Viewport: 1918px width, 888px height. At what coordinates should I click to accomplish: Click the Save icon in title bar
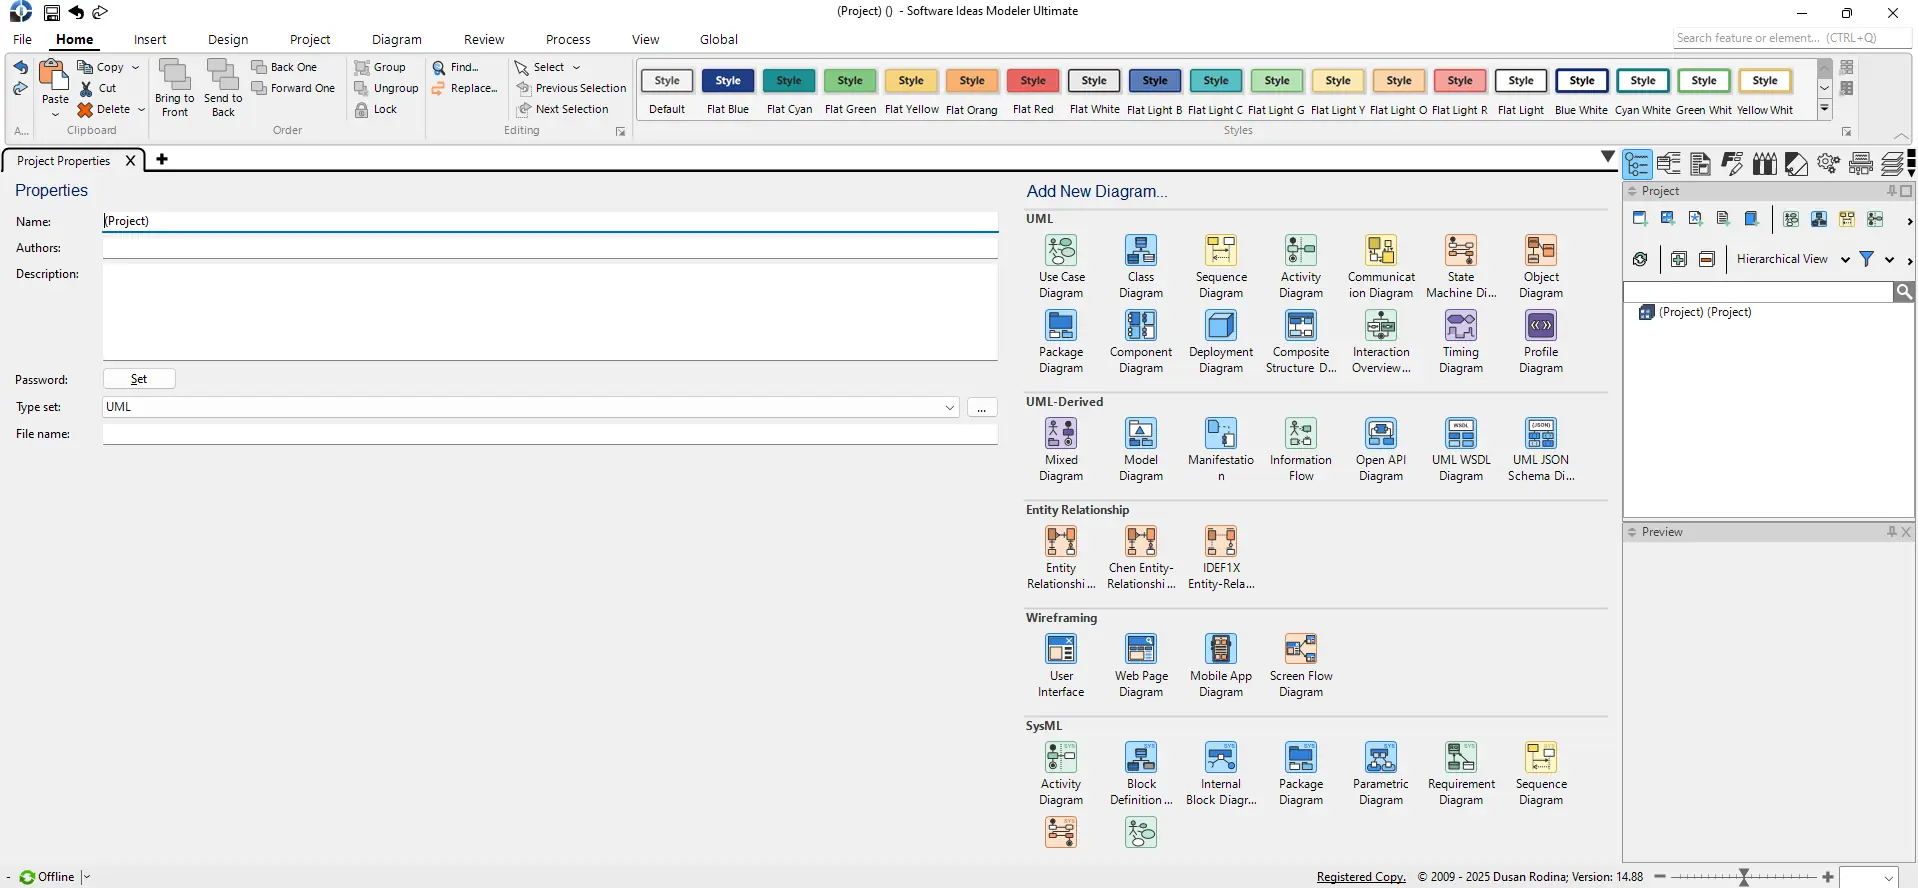point(52,13)
